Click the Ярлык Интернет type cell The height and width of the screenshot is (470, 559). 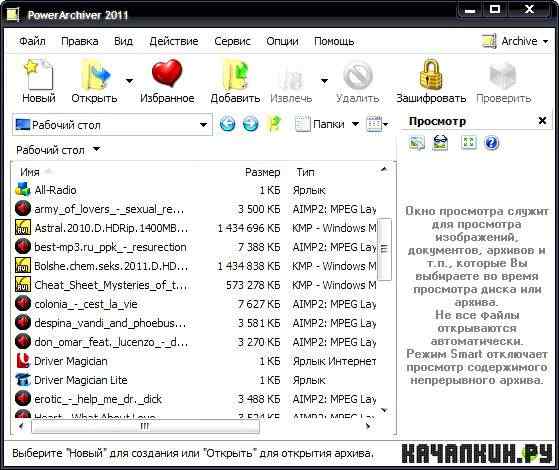[x=334, y=361]
